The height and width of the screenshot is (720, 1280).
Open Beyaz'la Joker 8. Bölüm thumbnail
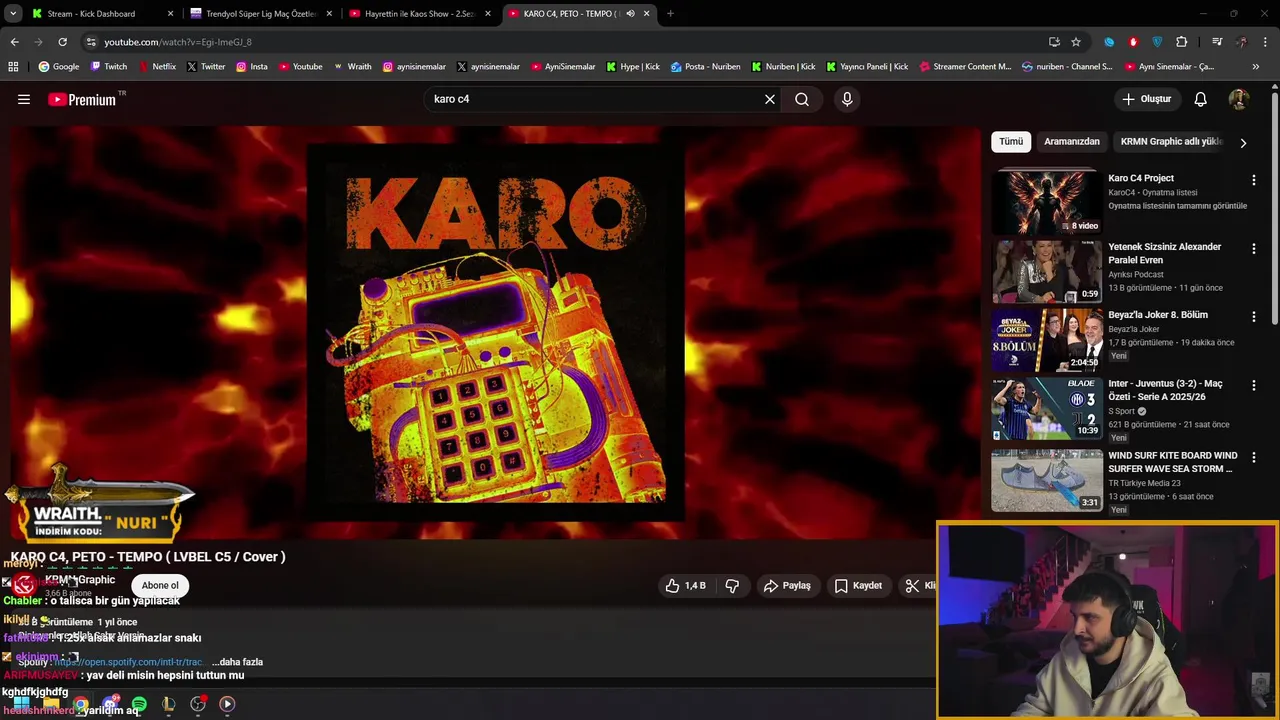tap(1047, 340)
